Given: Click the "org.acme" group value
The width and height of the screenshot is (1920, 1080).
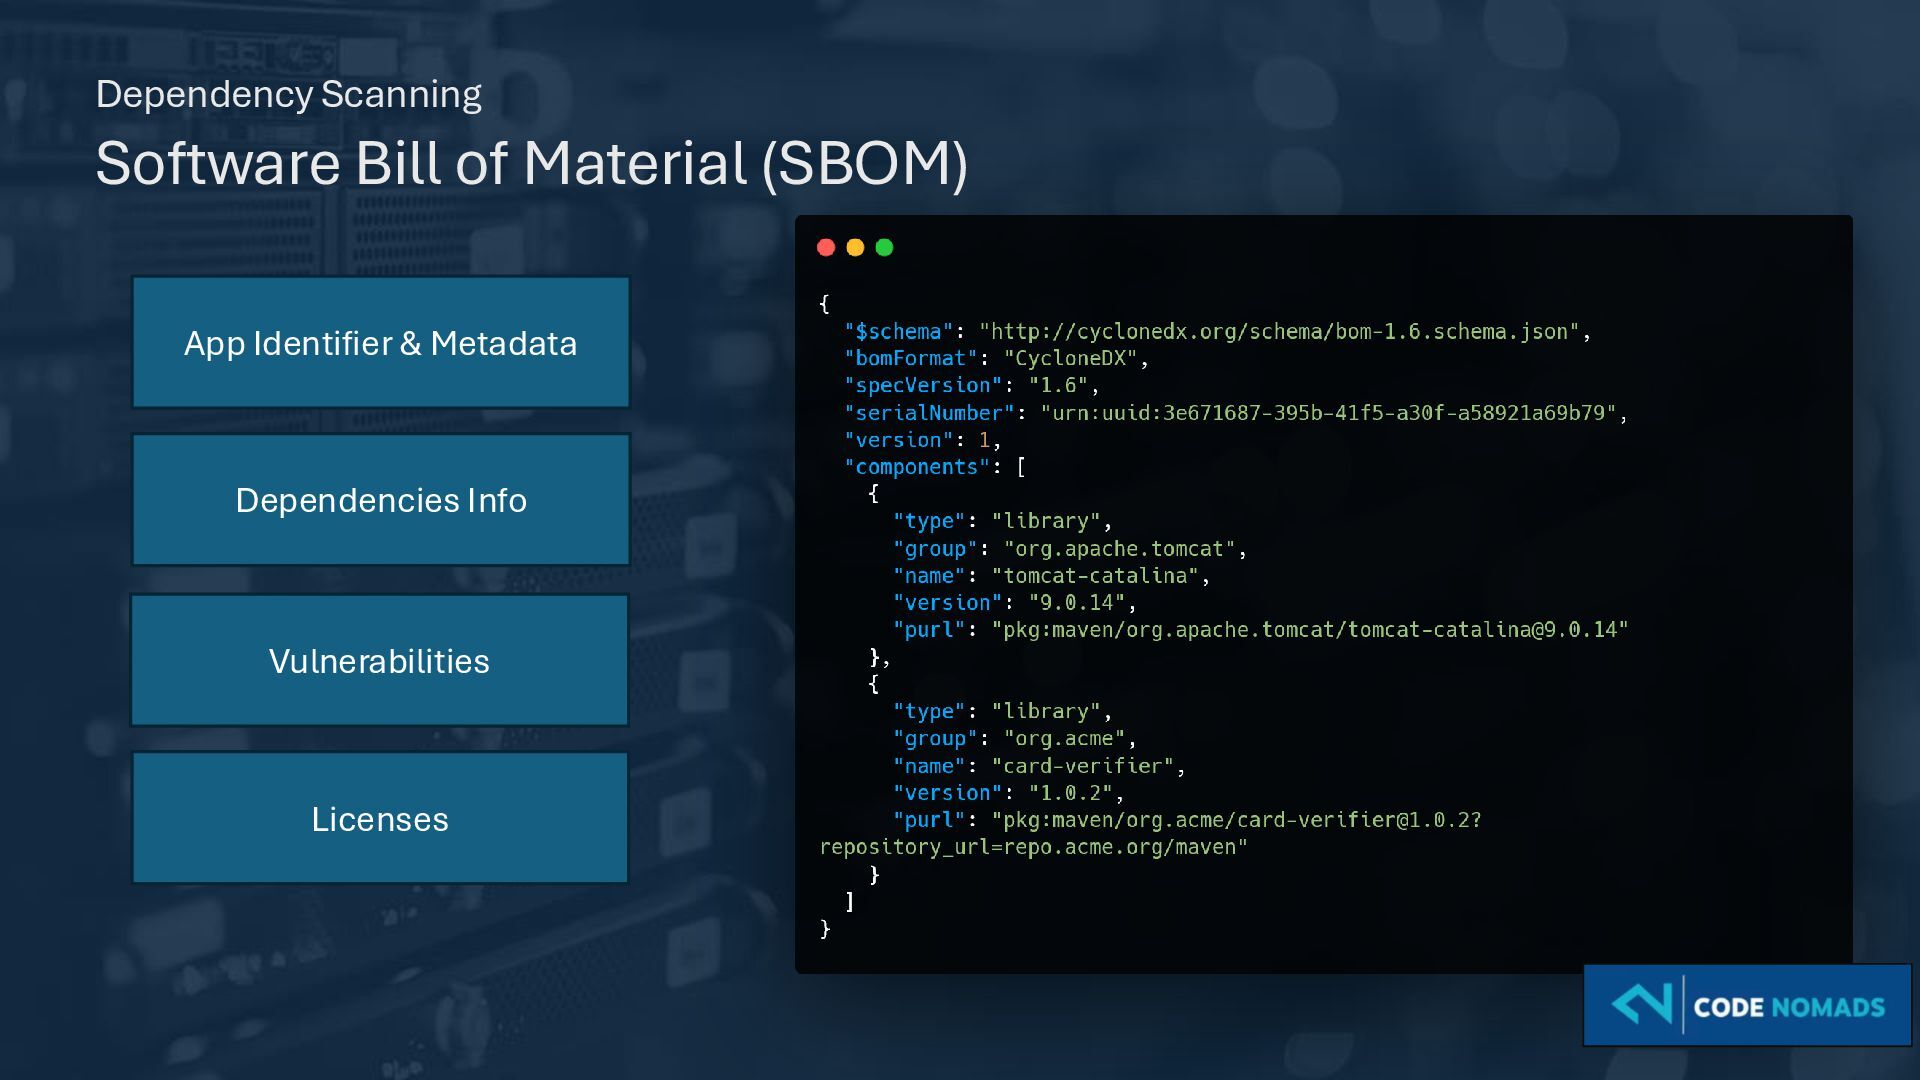Looking at the screenshot, I should click(x=1064, y=739).
